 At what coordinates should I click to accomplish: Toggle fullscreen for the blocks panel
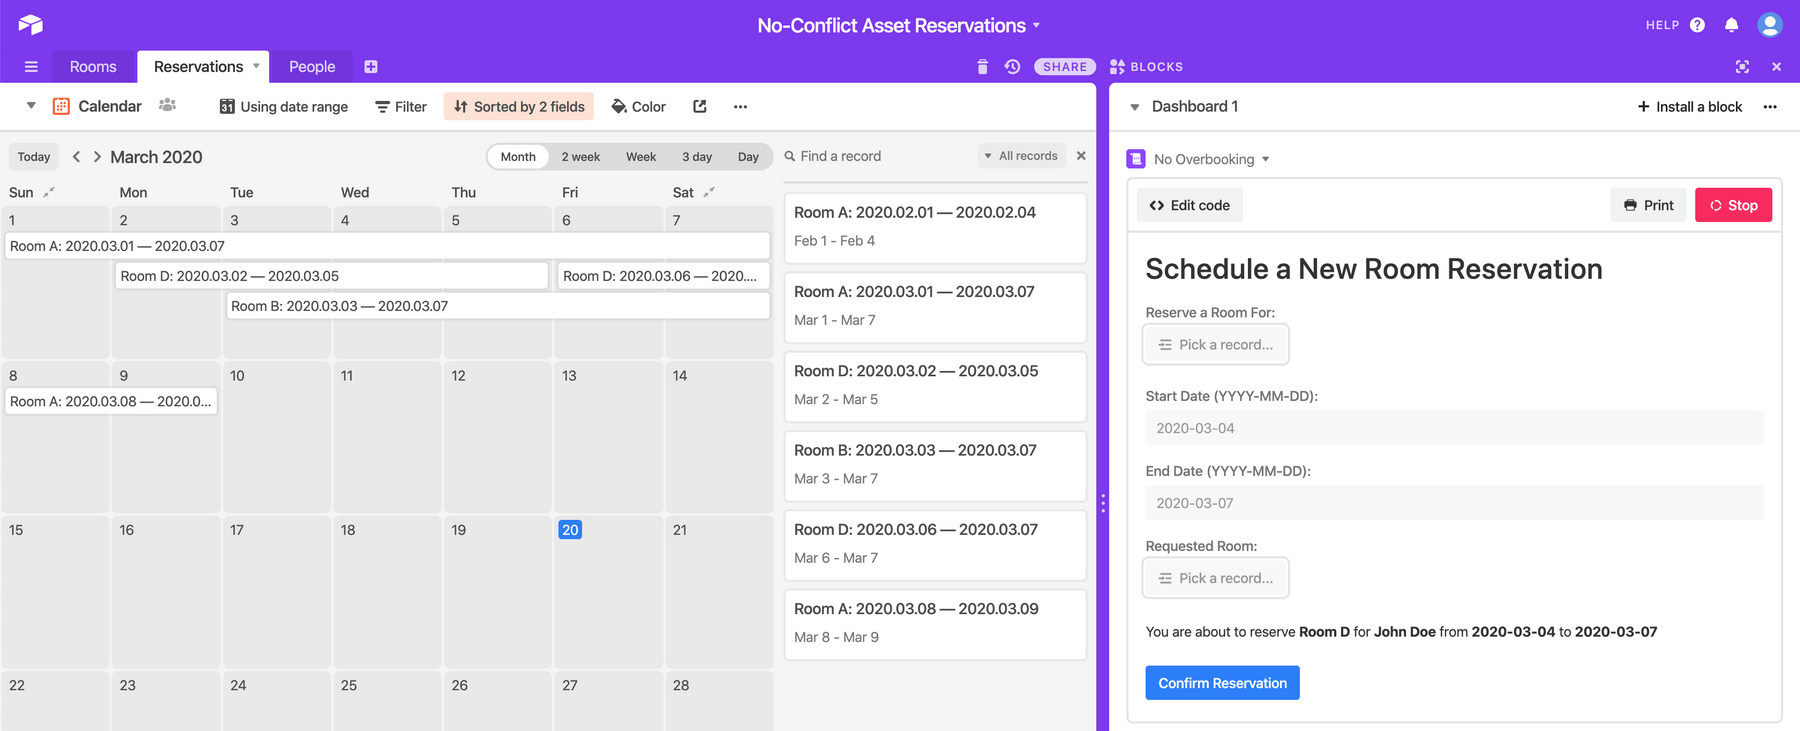coord(1742,67)
